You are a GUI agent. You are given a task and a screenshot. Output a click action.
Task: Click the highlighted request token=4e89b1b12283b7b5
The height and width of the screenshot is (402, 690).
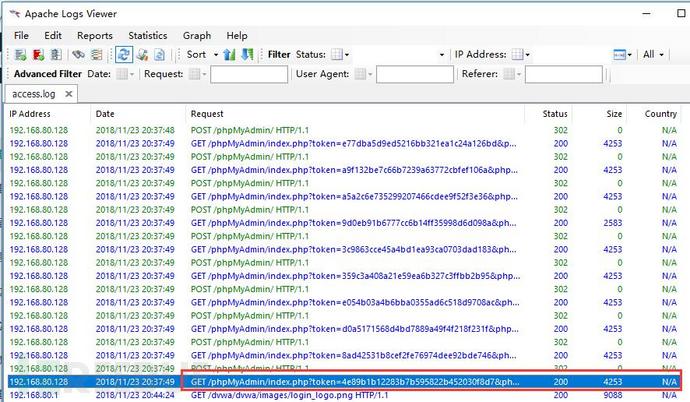pyautogui.click(x=355, y=382)
